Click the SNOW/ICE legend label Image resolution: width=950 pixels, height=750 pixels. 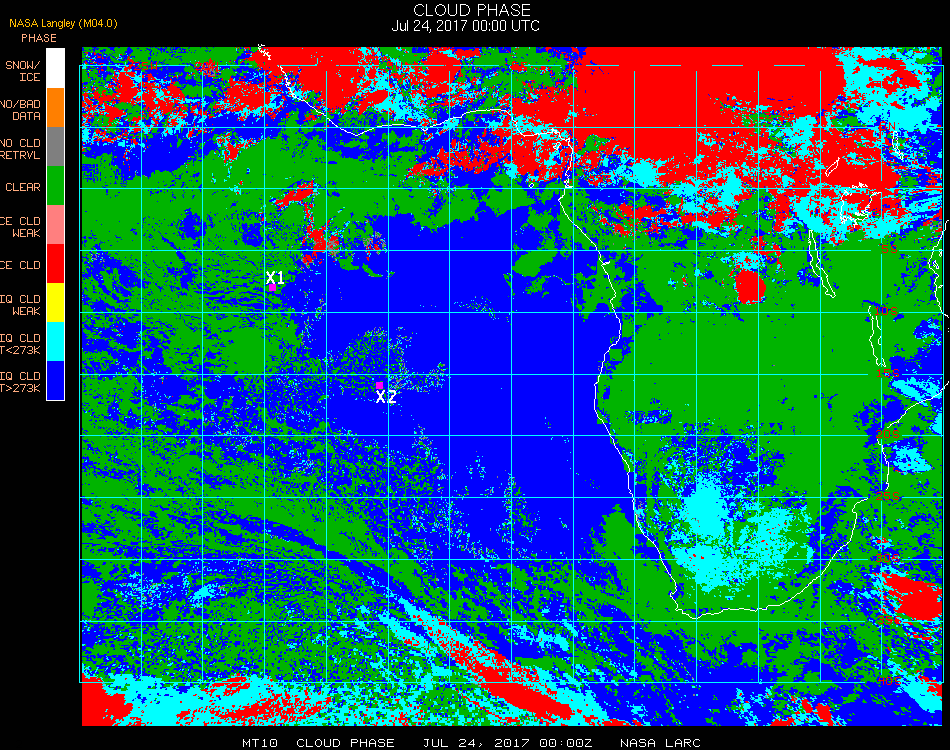22,71
